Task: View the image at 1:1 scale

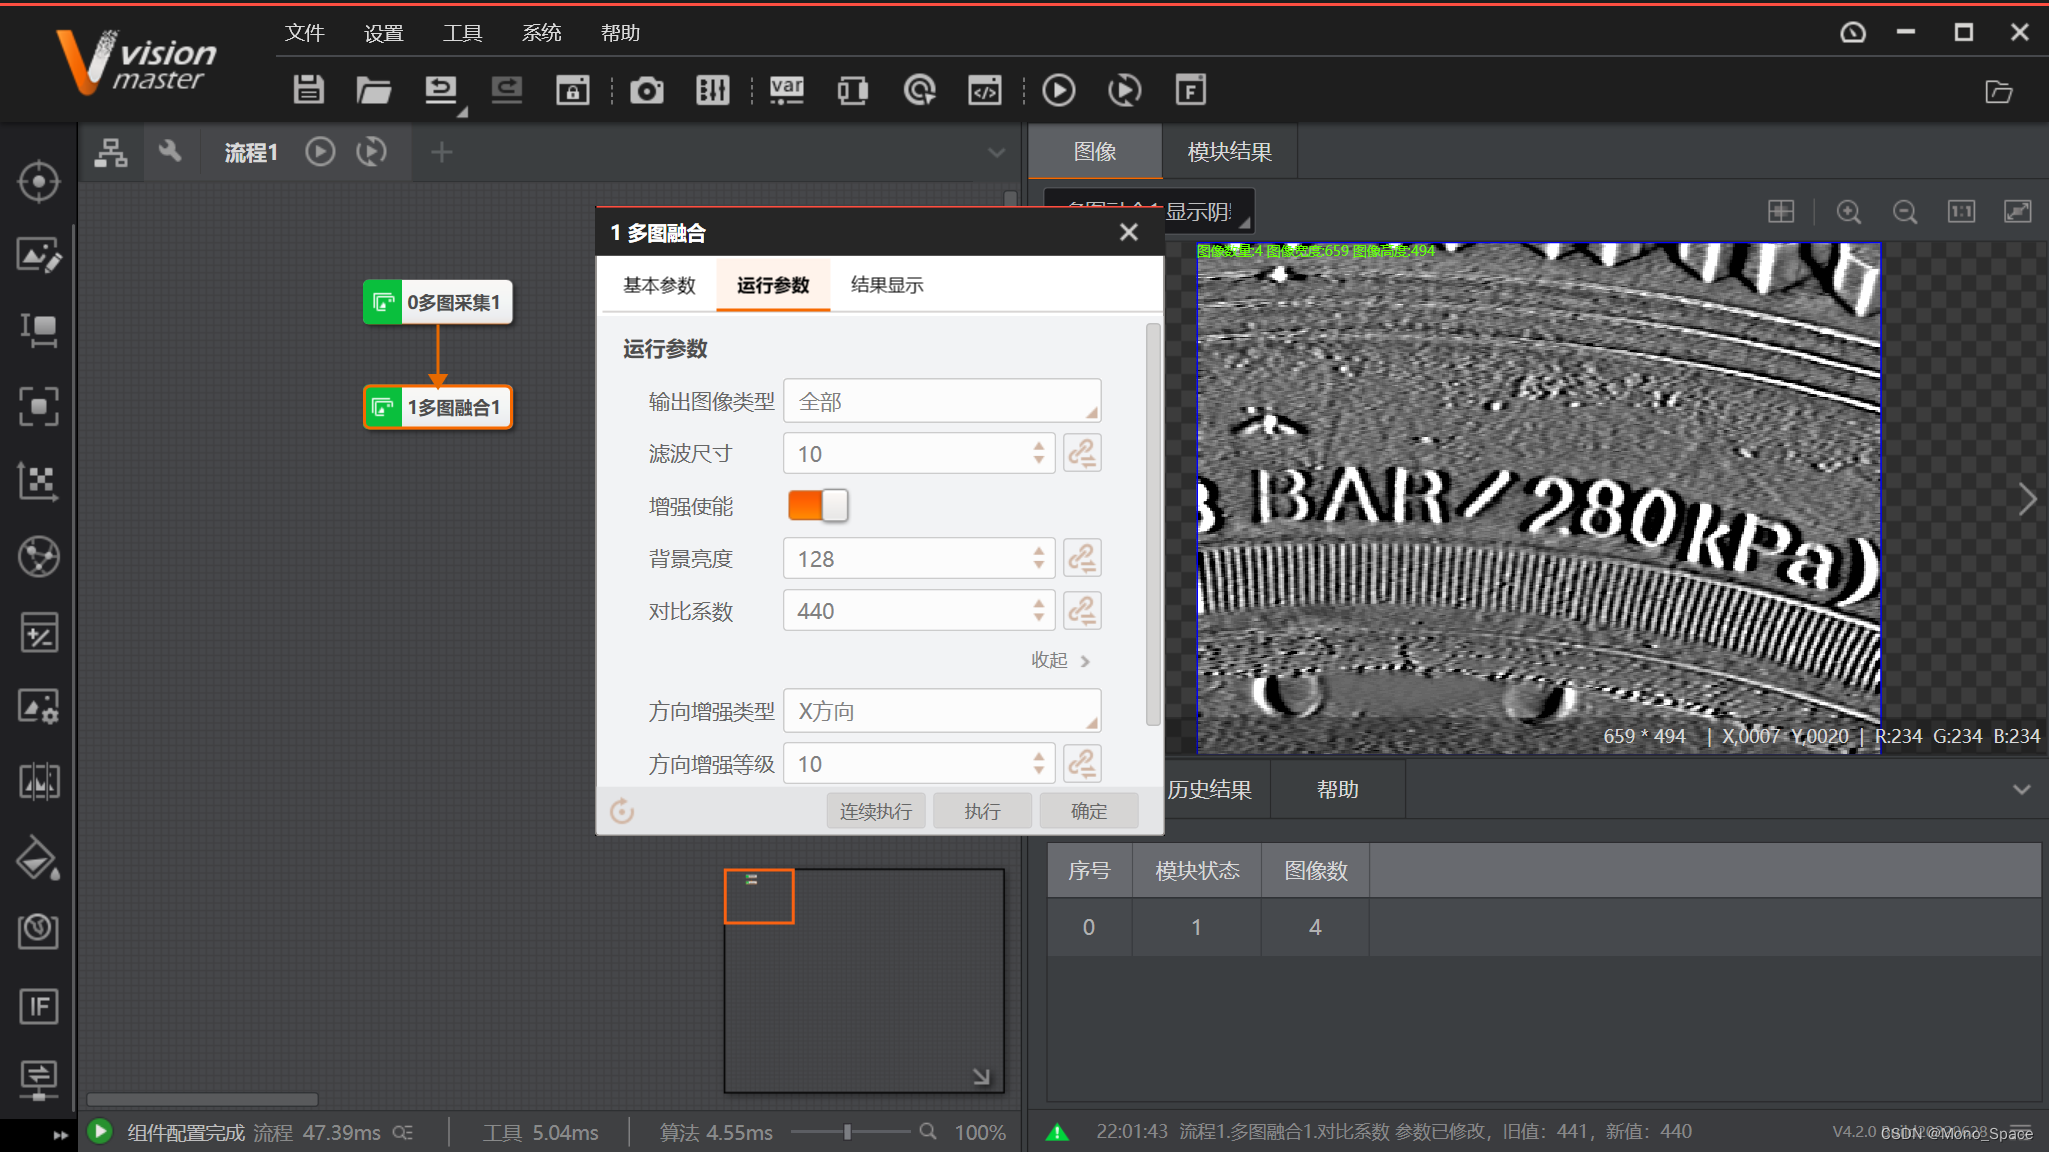Action: (x=1960, y=212)
